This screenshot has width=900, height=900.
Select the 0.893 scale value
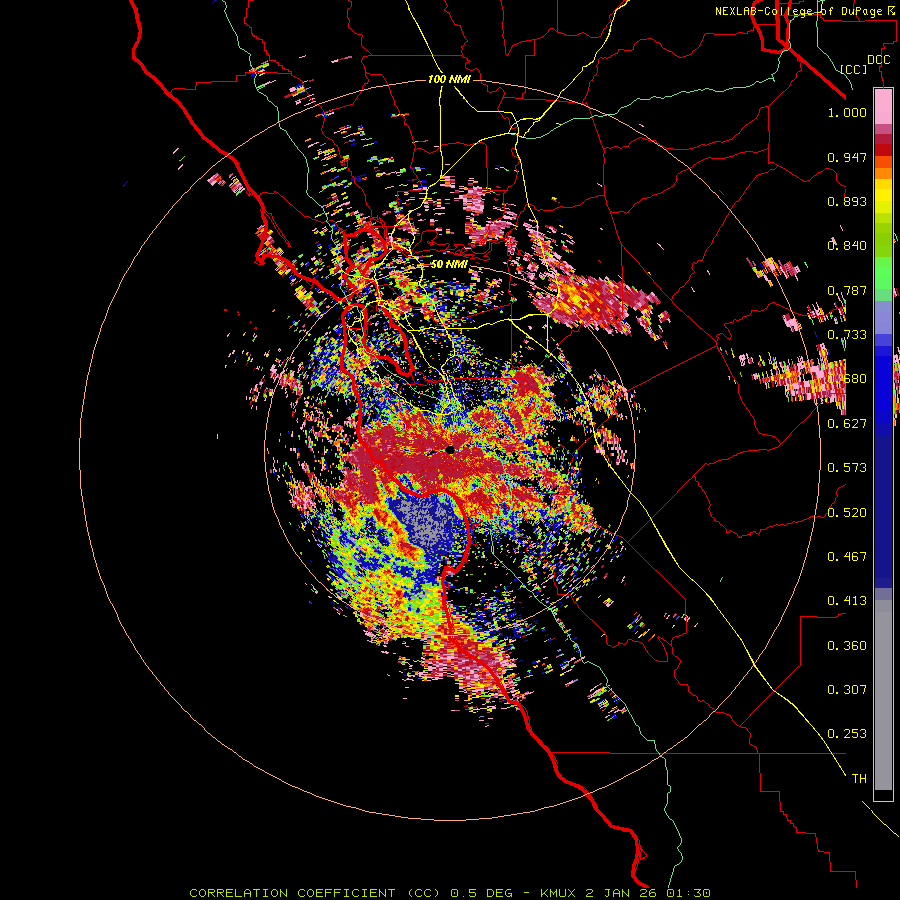click(847, 201)
